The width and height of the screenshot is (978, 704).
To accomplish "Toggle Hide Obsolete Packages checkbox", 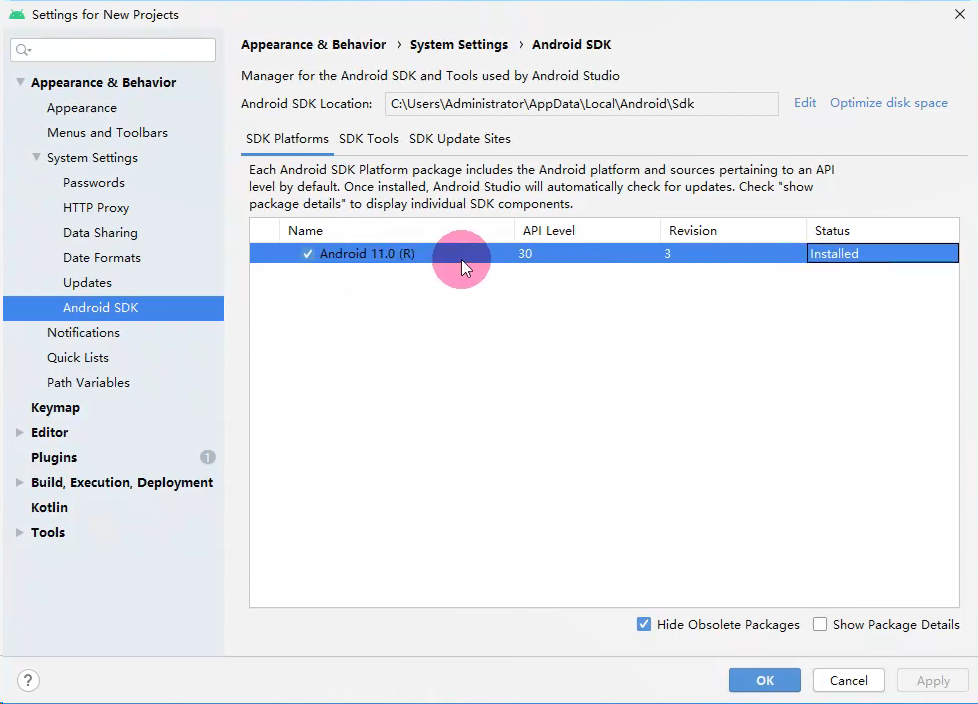I will 644,624.
